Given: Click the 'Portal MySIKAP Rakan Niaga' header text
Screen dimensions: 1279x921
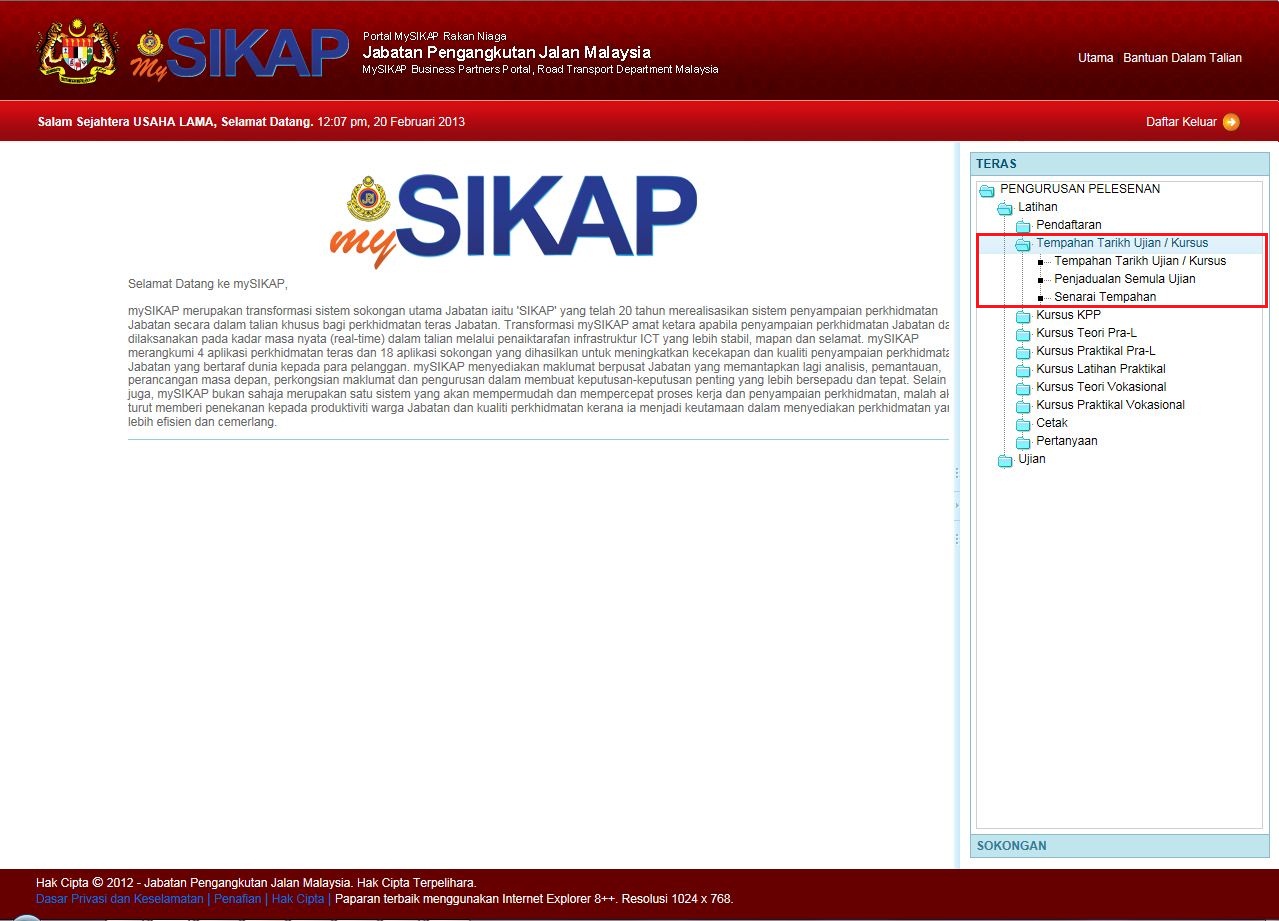Looking at the screenshot, I should [434, 36].
